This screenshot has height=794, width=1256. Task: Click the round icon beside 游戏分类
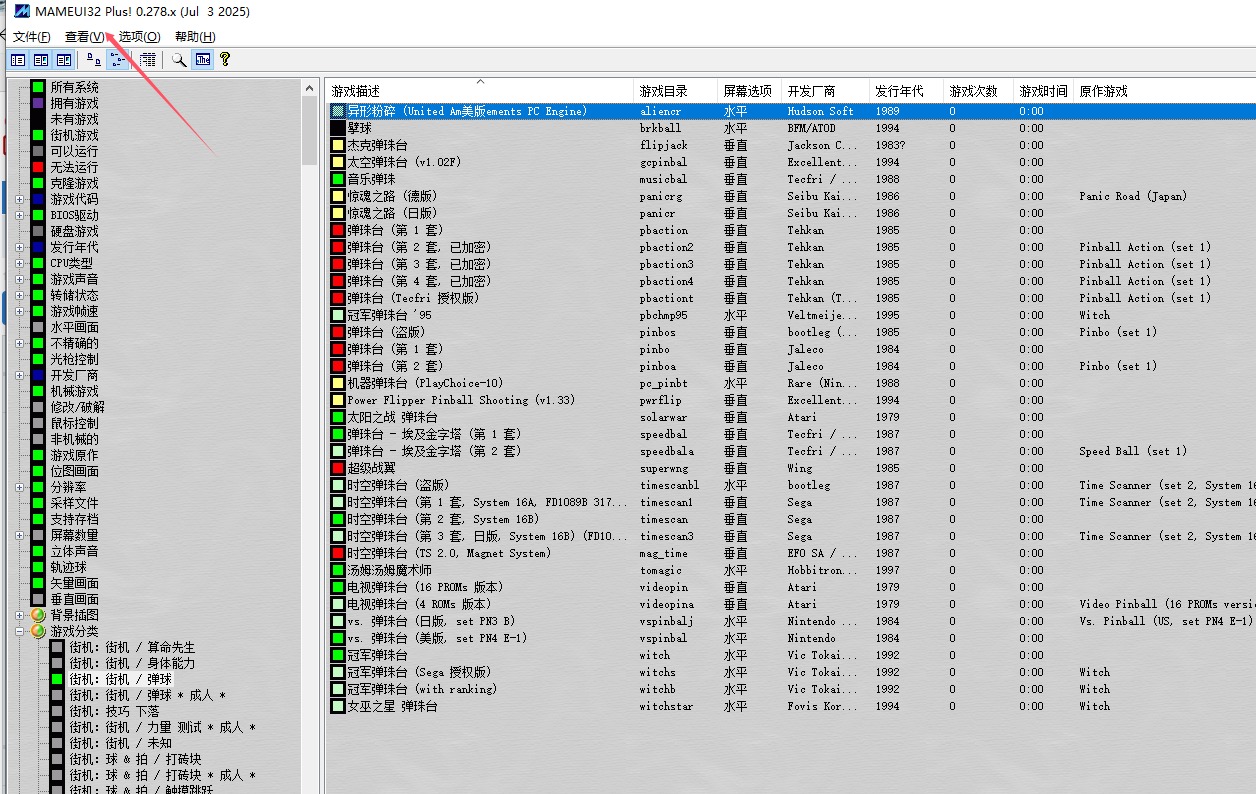point(38,631)
